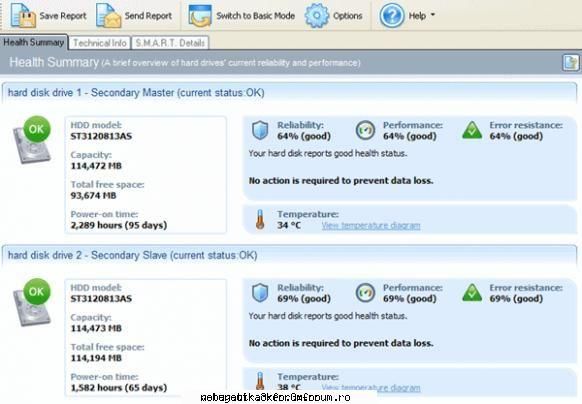Click drive 2 Error resistance 69% (good) value
Image resolution: width=582 pixels, height=404 pixels.
[516, 299]
